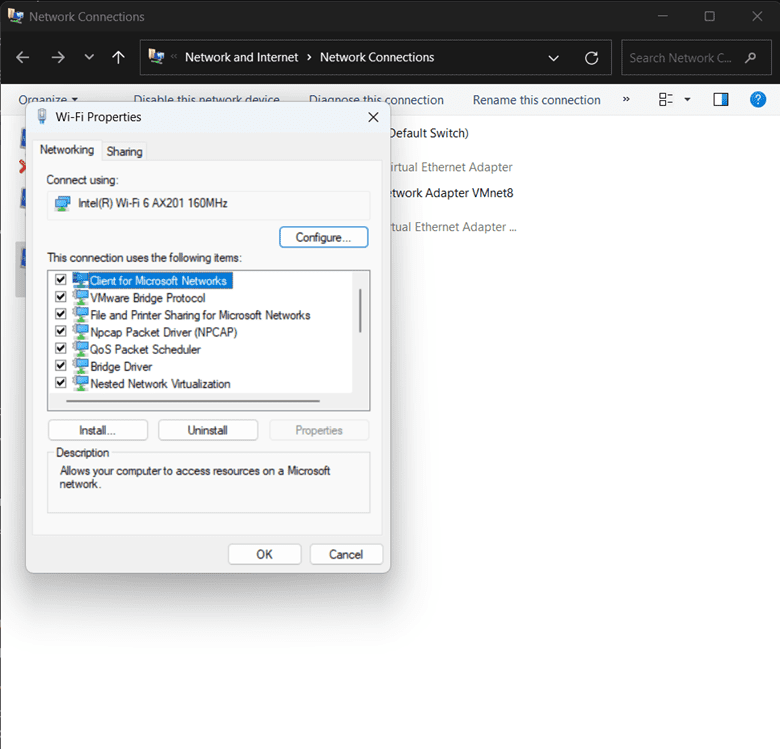The height and width of the screenshot is (749, 780).
Task: Click the QoS Packet Scheduler icon
Action: pyautogui.click(x=81, y=349)
